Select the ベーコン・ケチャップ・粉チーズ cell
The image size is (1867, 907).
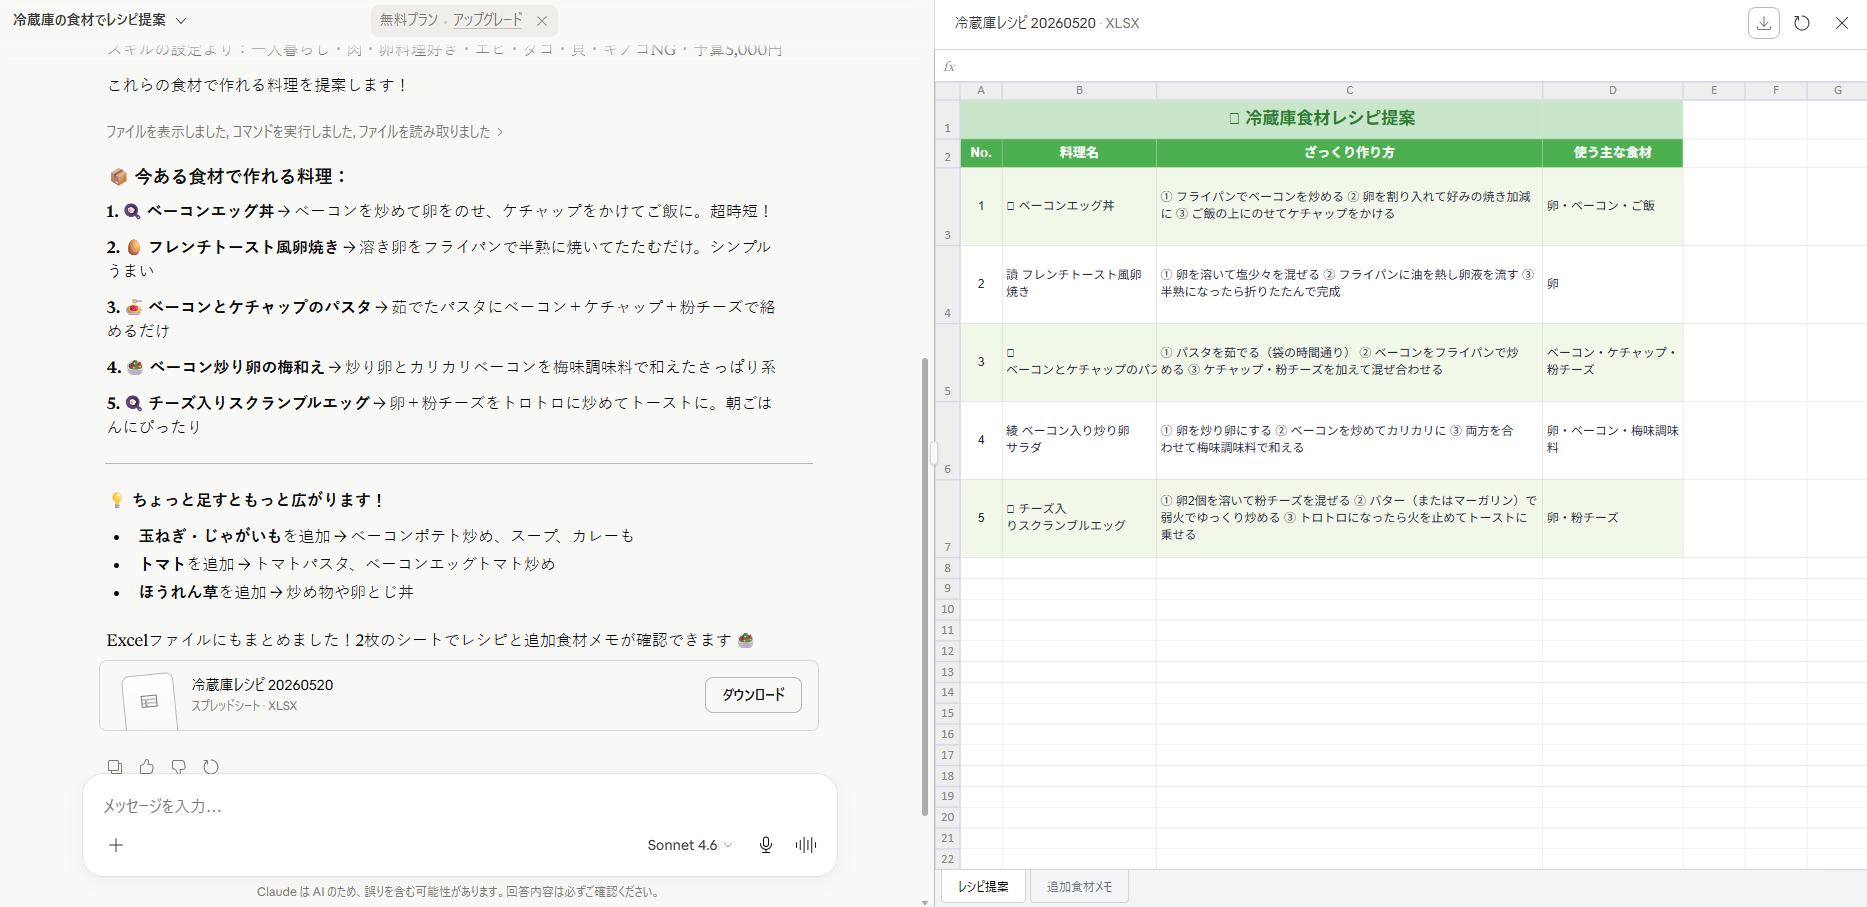pyautogui.click(x=1612, y=362)
